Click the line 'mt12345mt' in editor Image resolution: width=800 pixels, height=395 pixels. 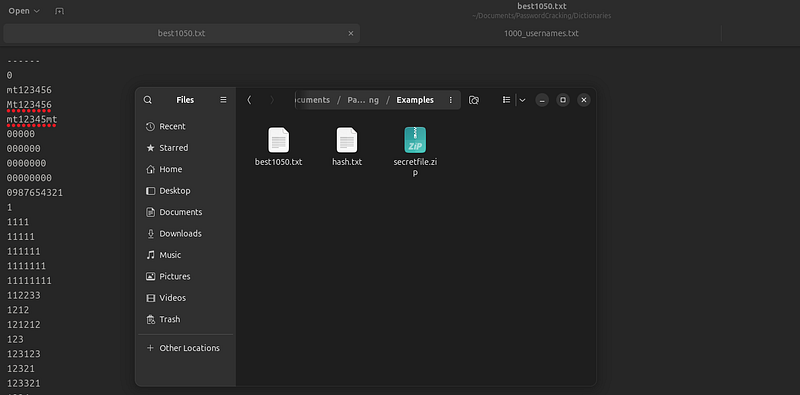click(x=32, y=119)
